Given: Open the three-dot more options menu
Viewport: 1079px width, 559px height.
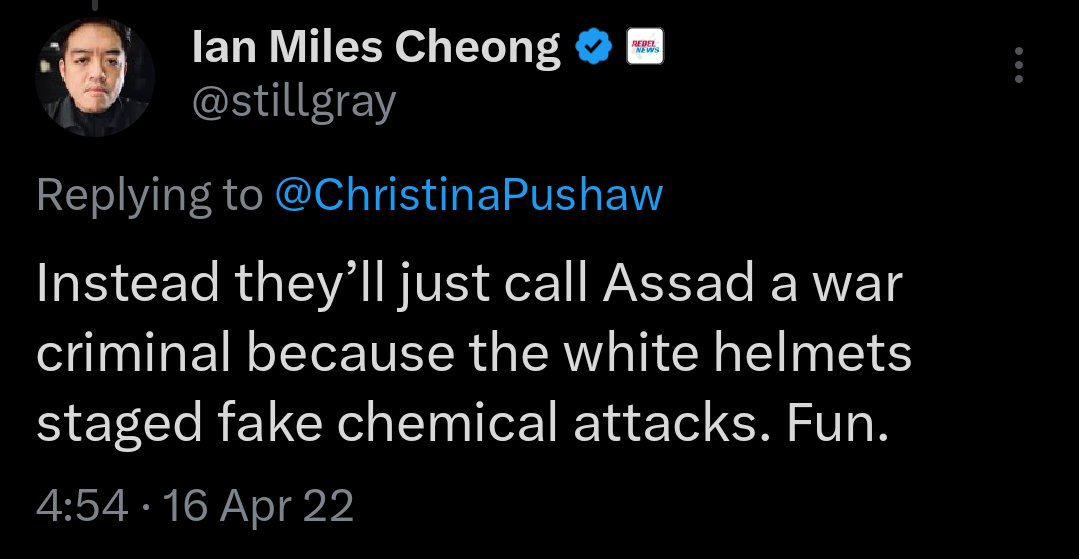Looking at the screenshot, I should click(x=1019, y=66).
